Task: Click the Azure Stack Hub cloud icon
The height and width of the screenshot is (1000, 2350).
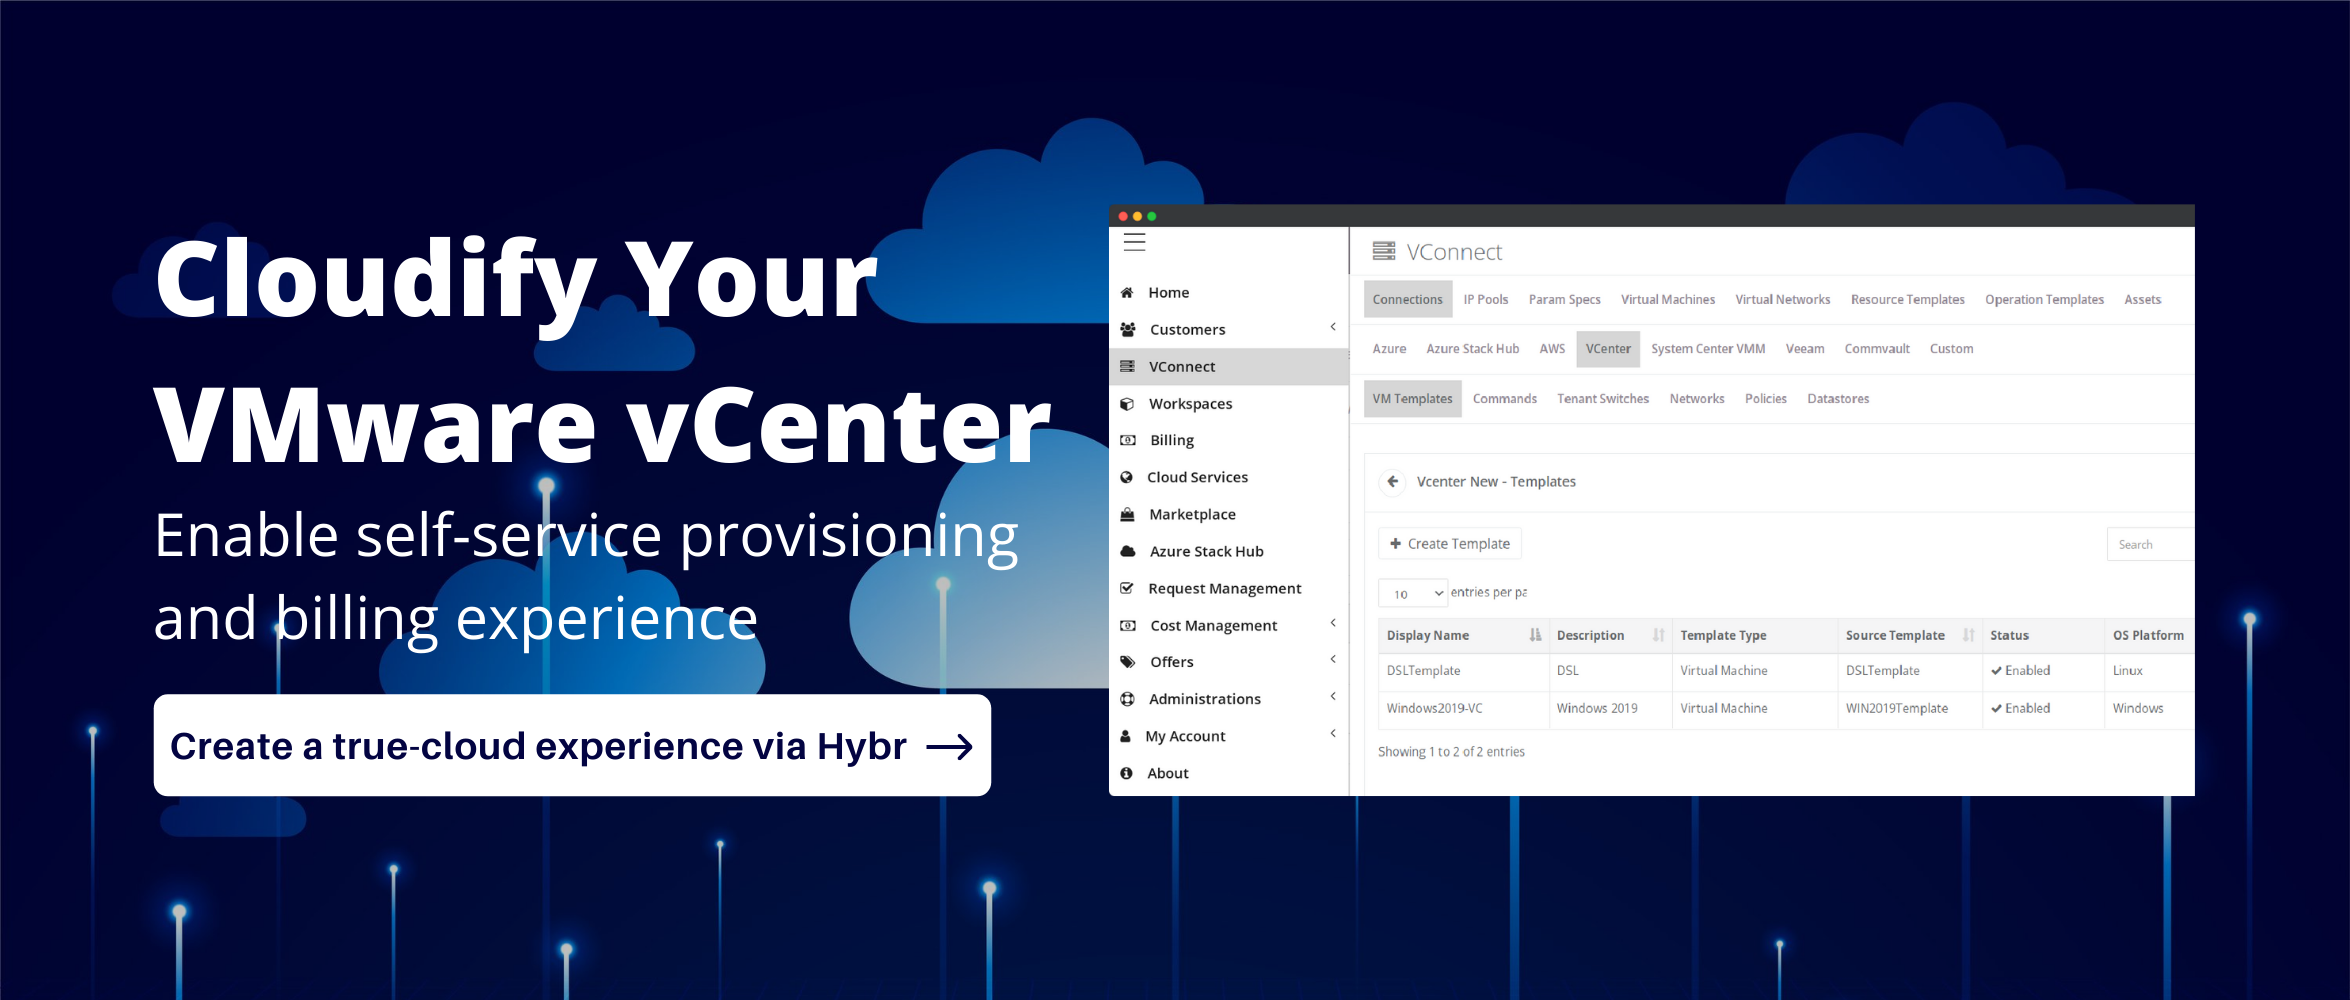Action: point(1128,551)
